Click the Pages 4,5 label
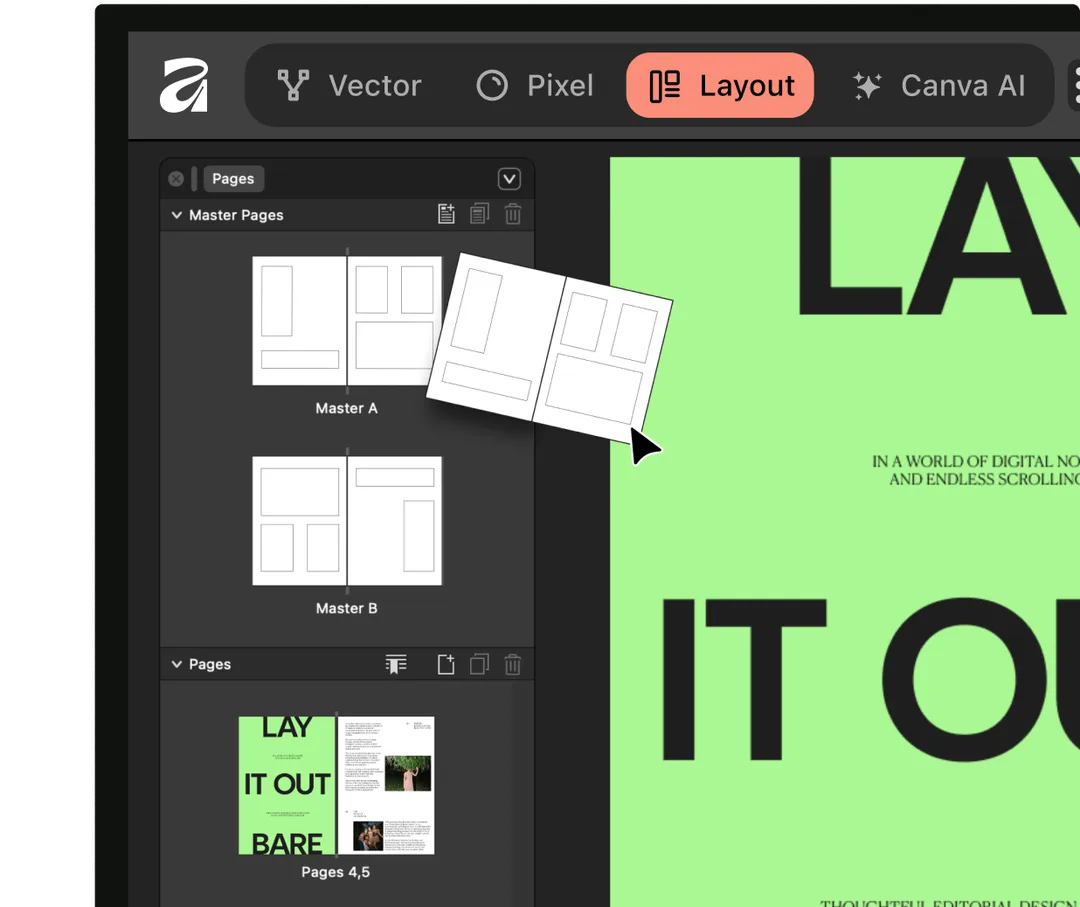Screen dimensions: 1080x907 (335, 872)
